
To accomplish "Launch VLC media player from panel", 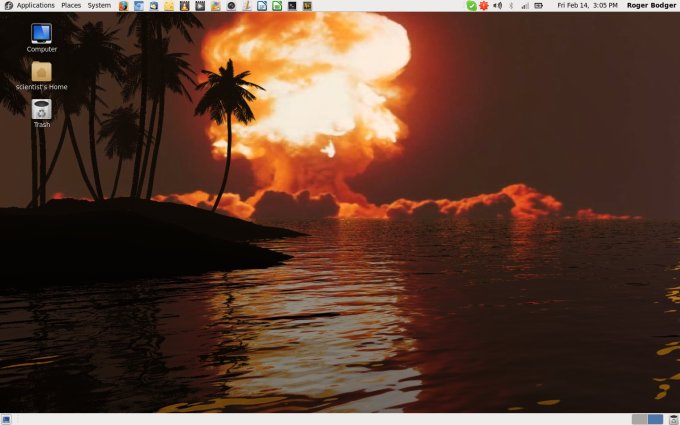I will (184, 6).
